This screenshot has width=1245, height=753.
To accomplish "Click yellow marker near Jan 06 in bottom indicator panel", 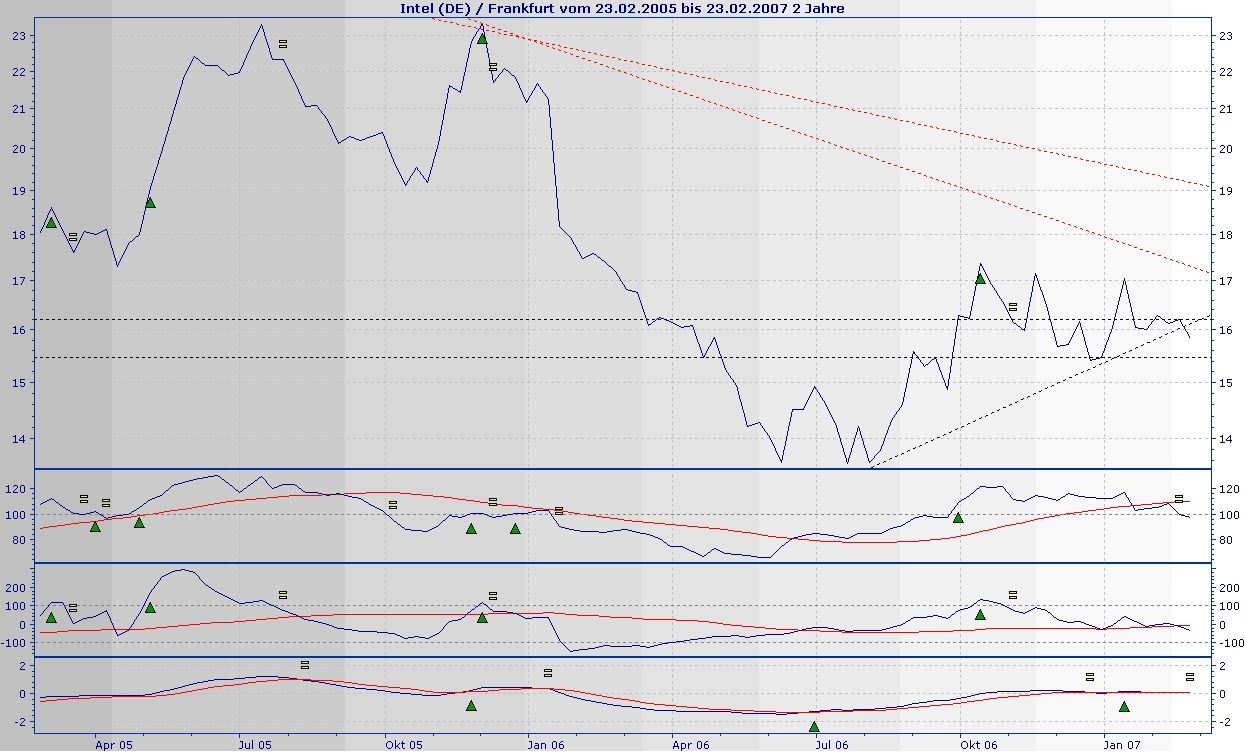I will [x=548, y=672].
